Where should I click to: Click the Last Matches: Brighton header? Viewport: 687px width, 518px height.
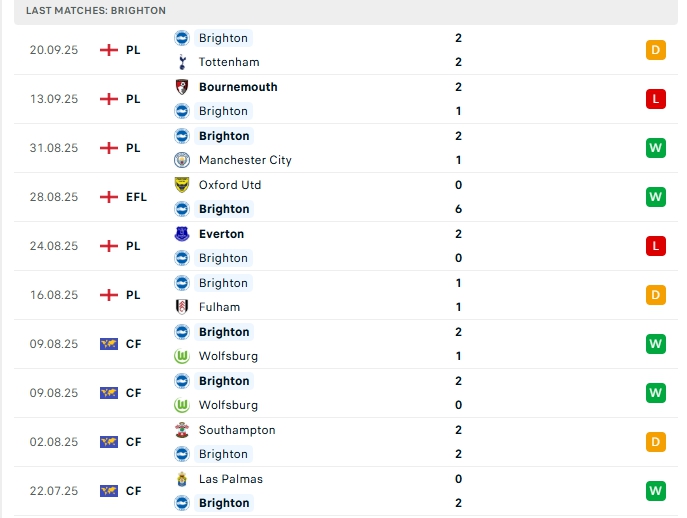[x=96, y=10]
